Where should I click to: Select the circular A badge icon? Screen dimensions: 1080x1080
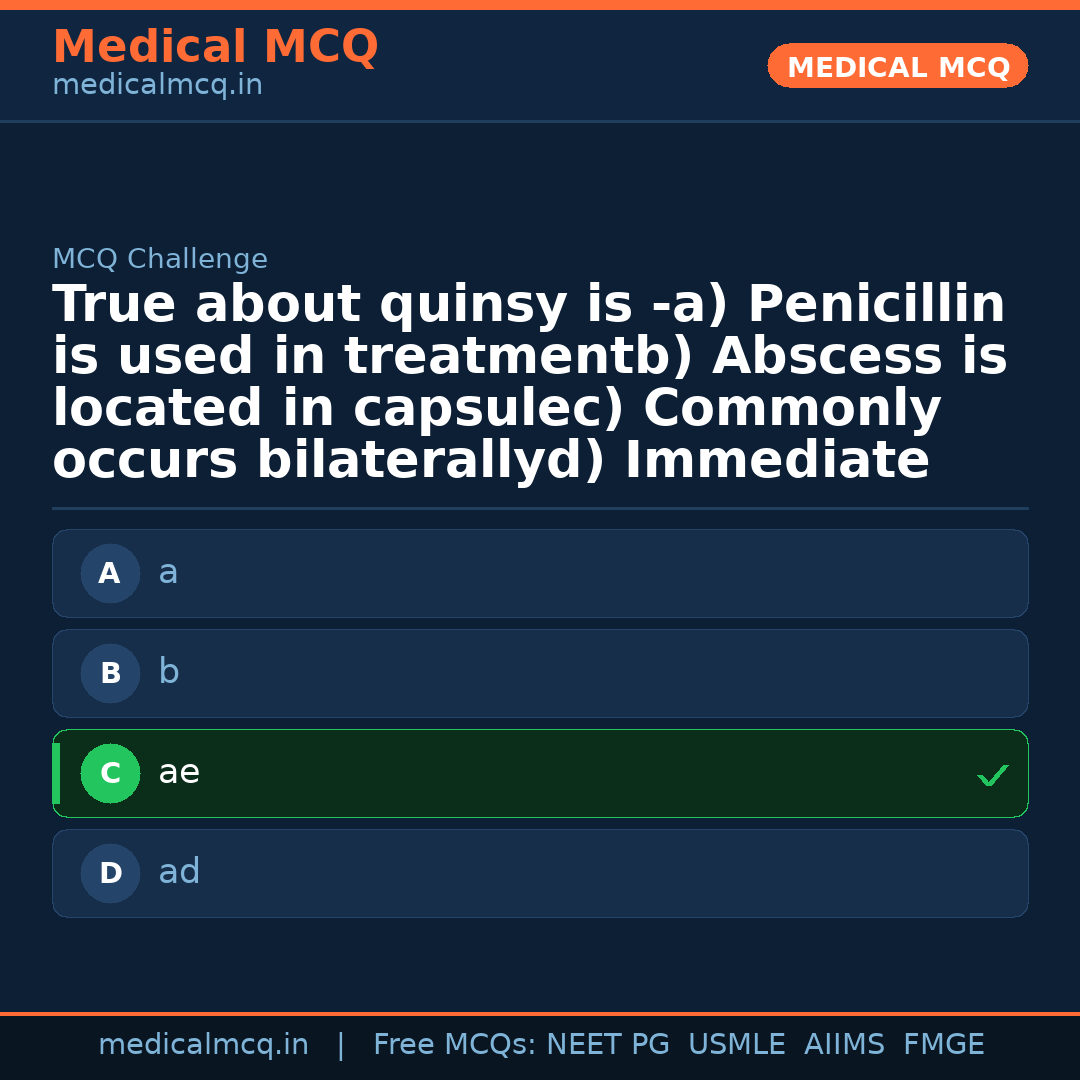pos(110,573)
